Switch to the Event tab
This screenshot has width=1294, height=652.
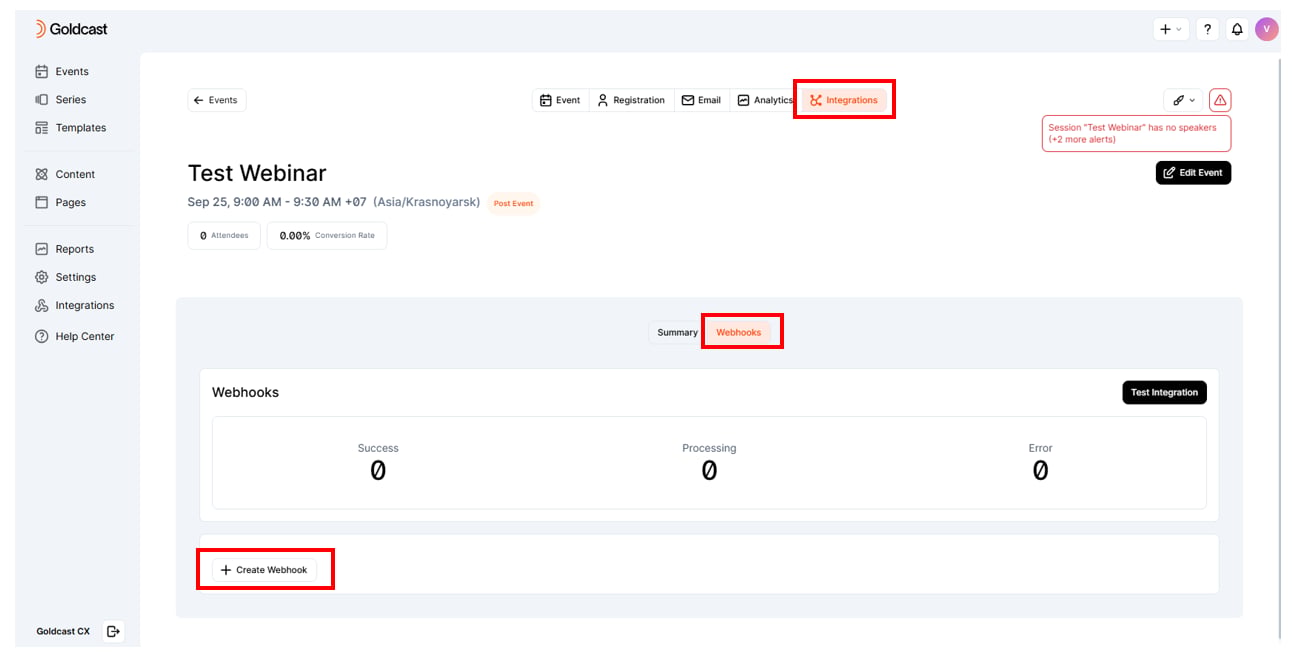coord(560,100)
